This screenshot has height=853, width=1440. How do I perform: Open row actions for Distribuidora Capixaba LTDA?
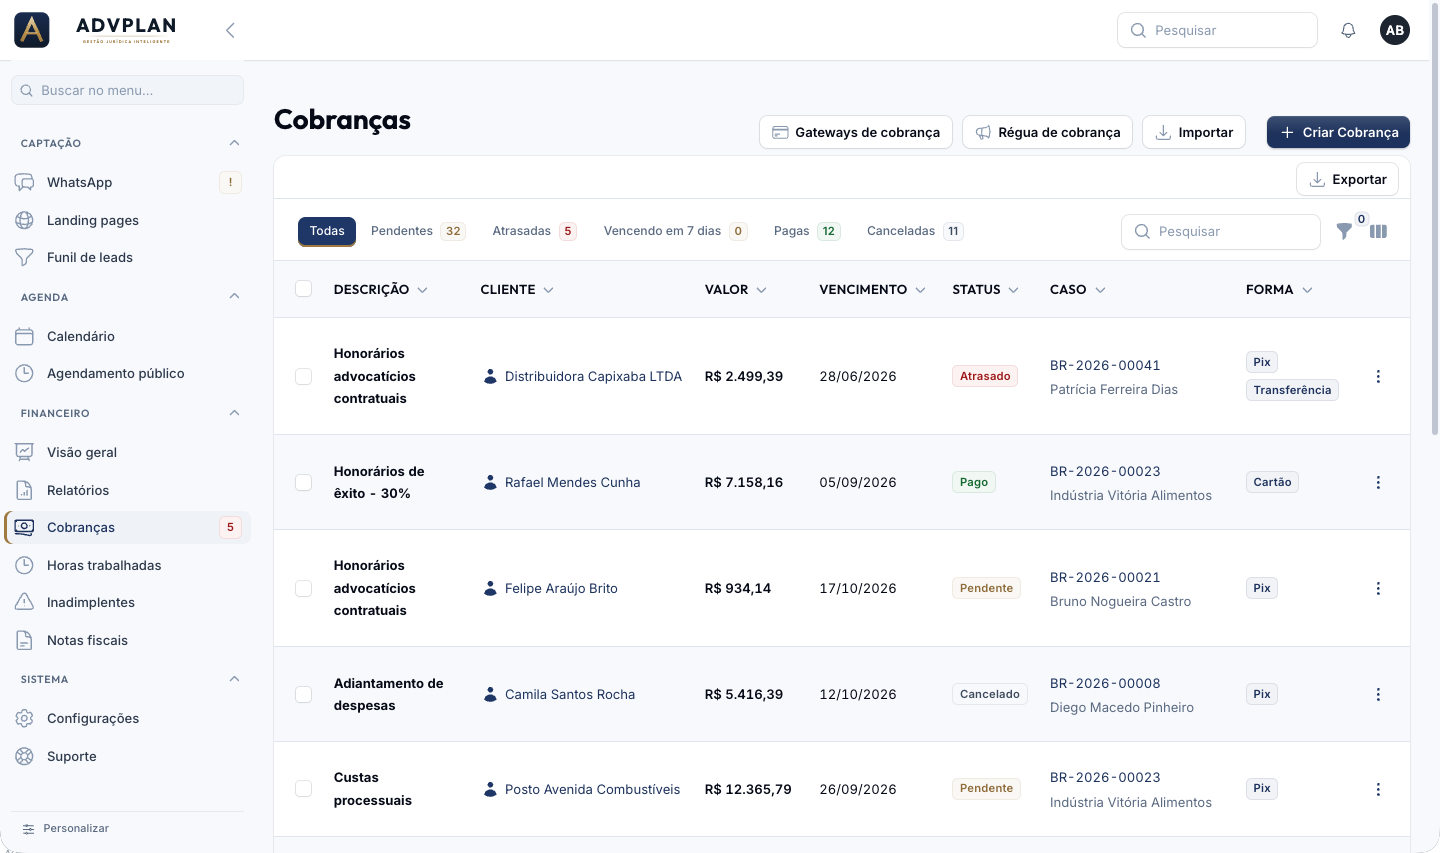1378,376
